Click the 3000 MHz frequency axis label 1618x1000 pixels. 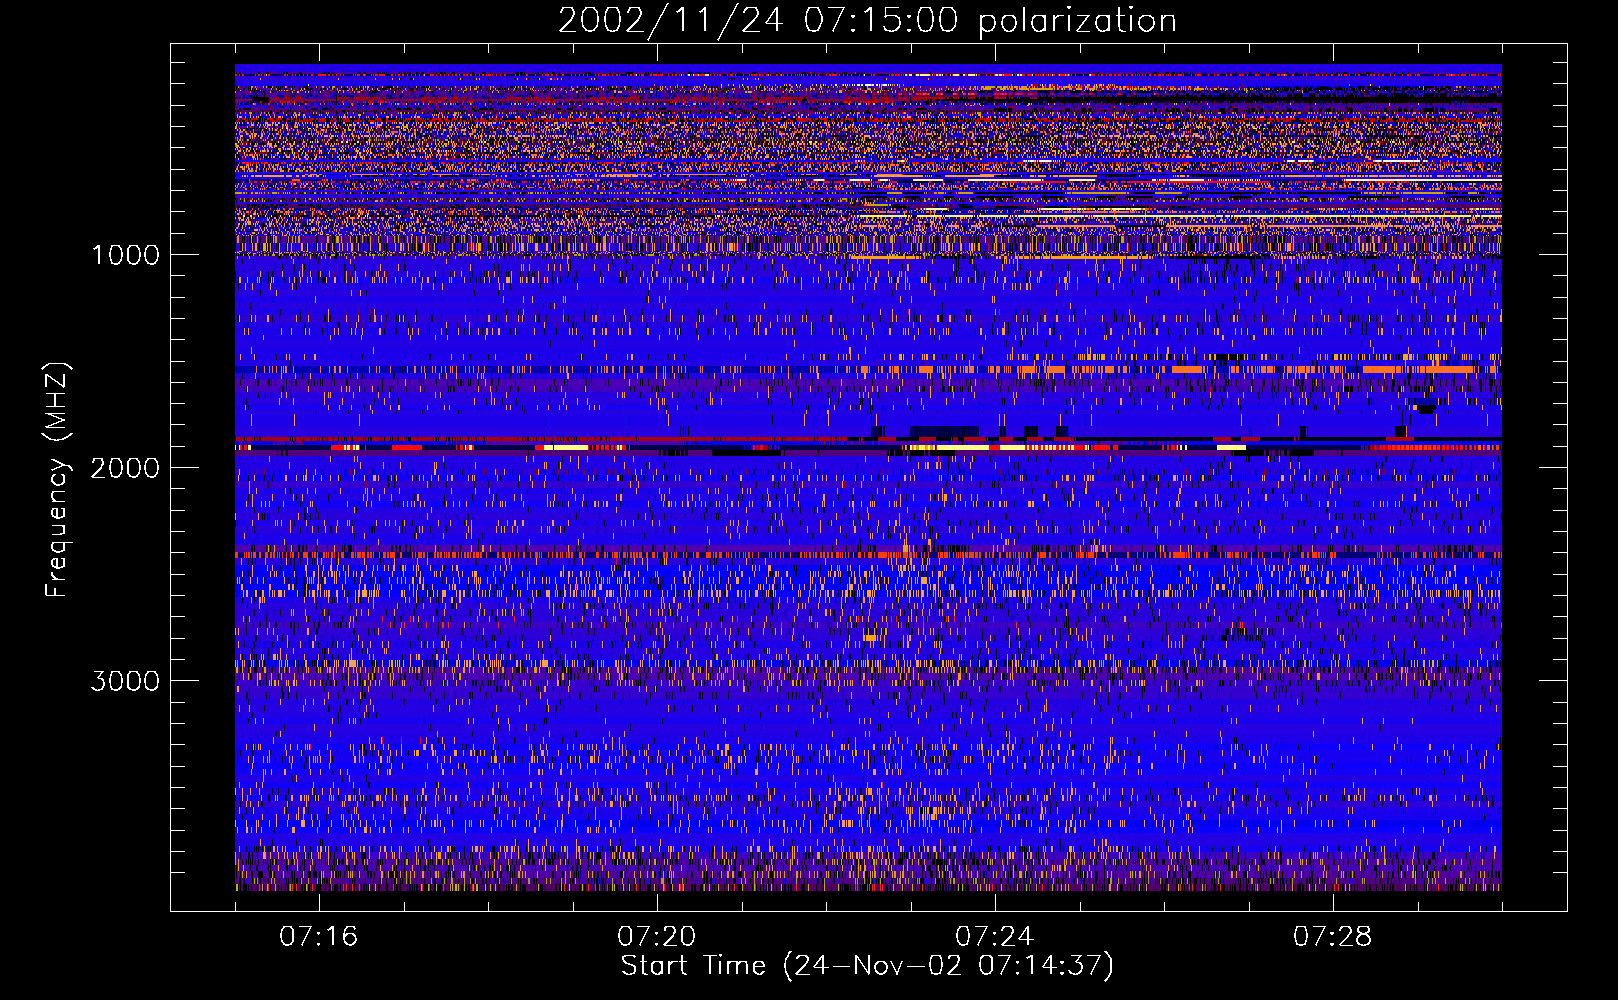(x=125, y=681)
